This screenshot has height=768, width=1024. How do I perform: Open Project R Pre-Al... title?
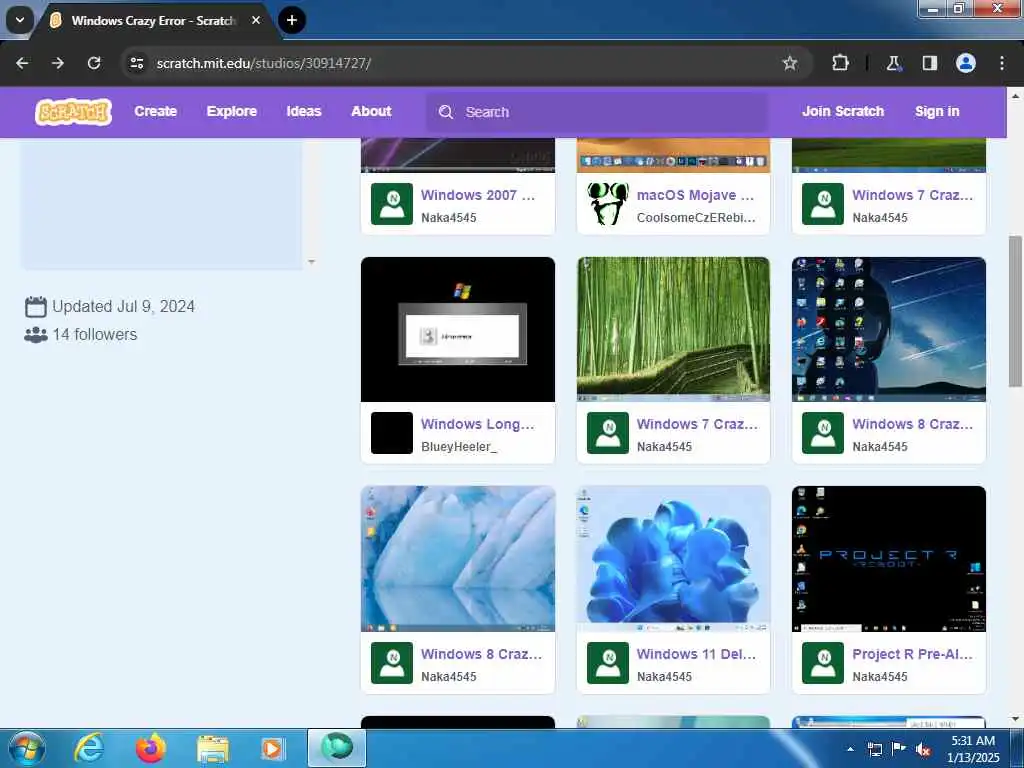coord(912,654)
